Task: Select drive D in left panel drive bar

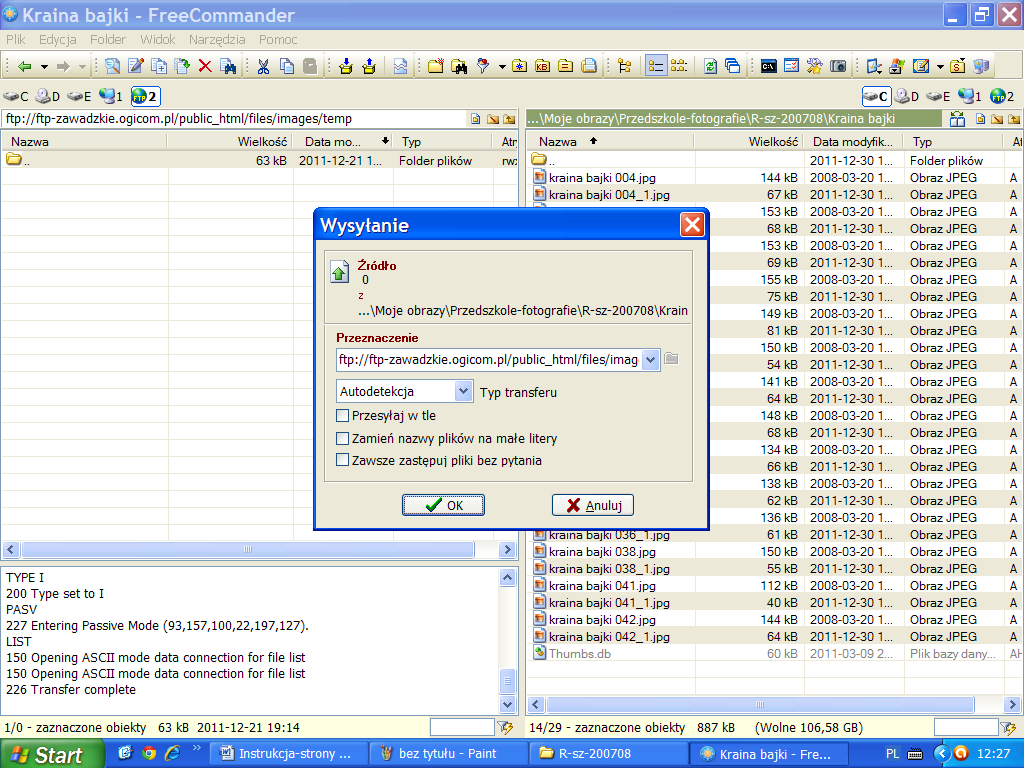Action: point(47,97)
